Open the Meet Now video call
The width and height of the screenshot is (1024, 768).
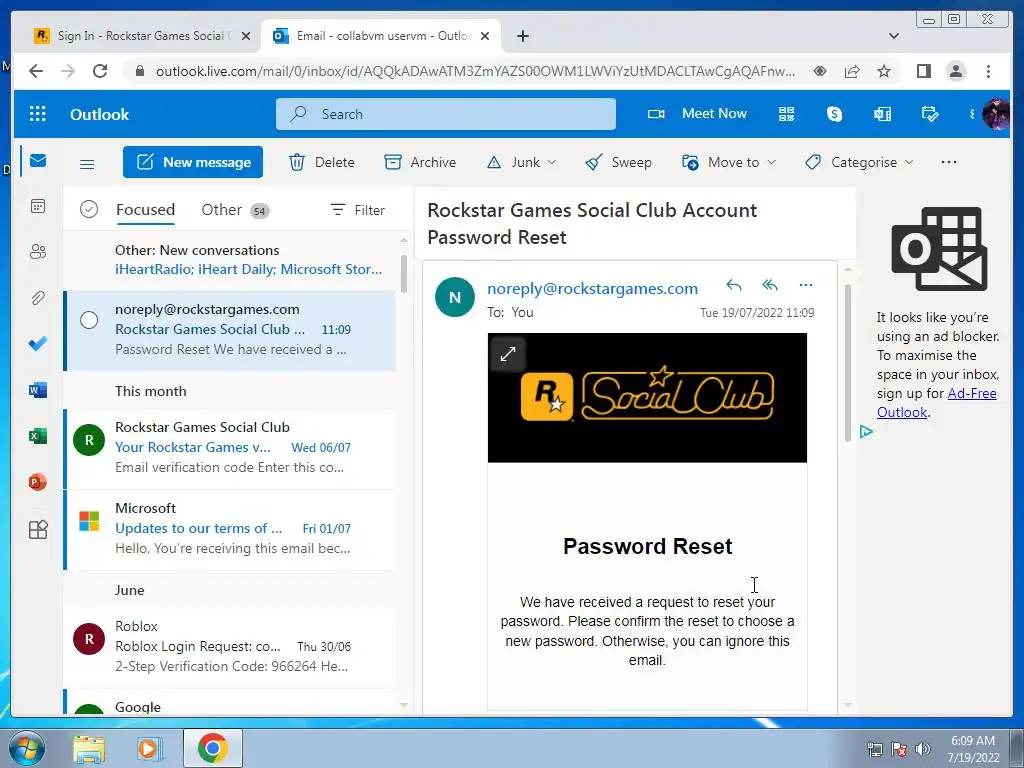click(x=697, y=114)
